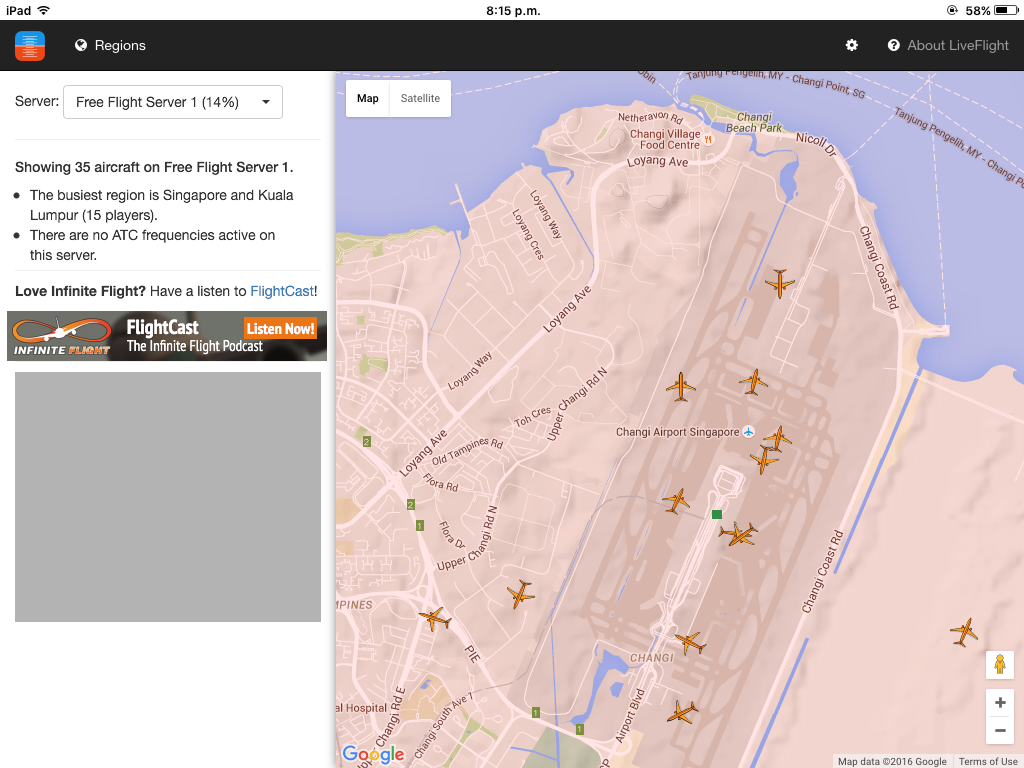1024x768 pixels.
Task: Click text 'Showing 35 aircraft on Free Flight Server 1.'
Action: coord(154,167)
